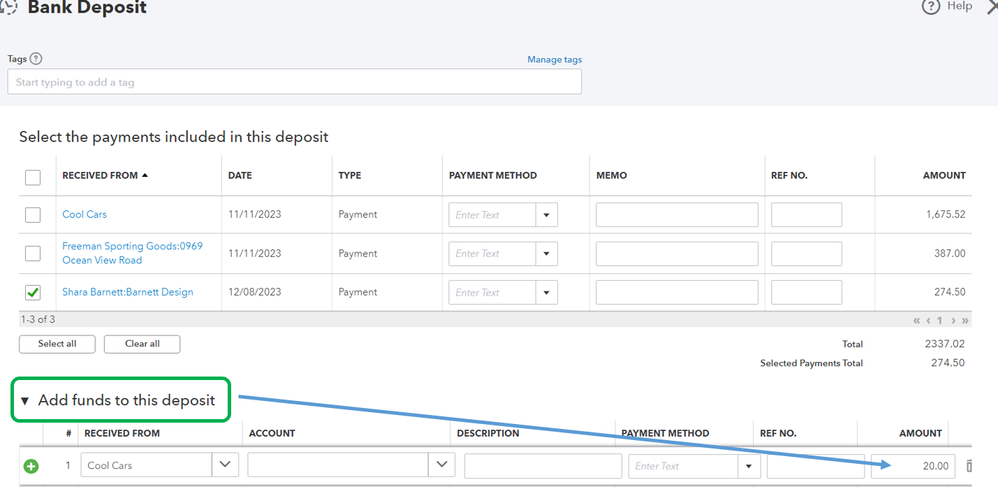Screen dimensions: 998x487
Task: Select the 387.00 amount cell
Action: pyautogui.click(x=951, y=253)
